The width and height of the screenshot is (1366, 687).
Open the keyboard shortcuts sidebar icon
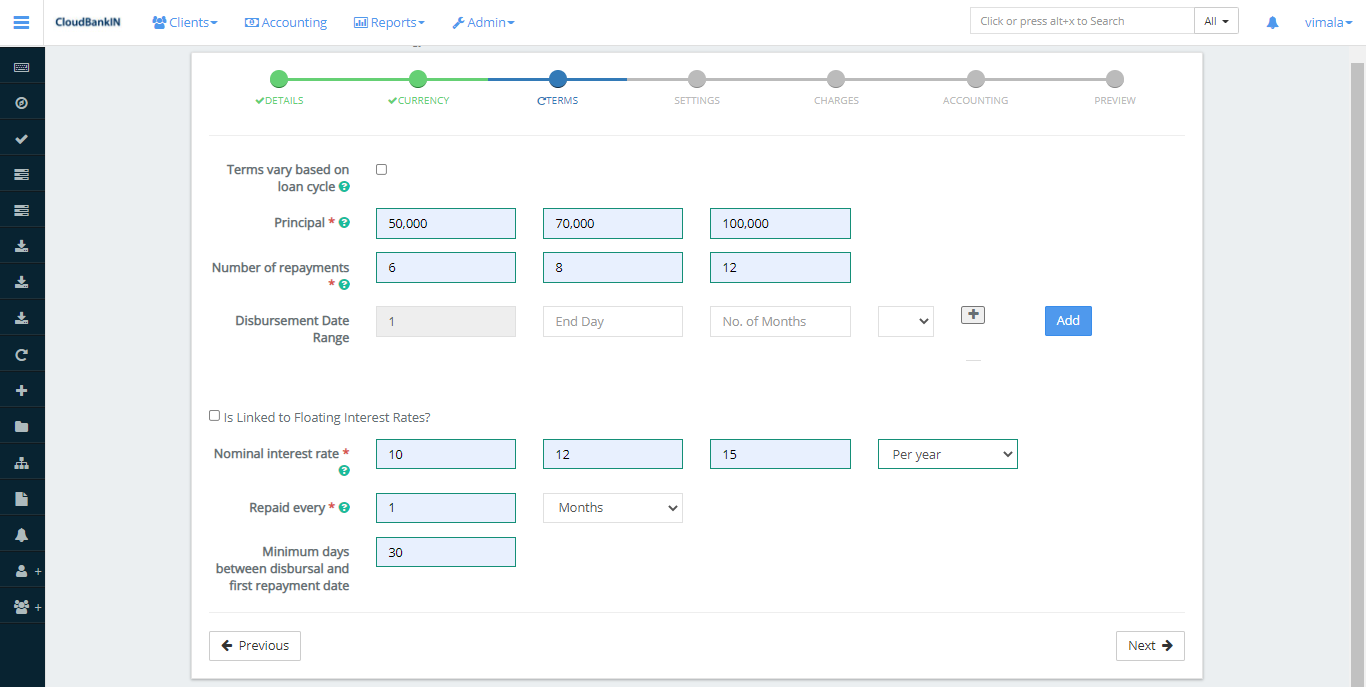coord(21,67)
